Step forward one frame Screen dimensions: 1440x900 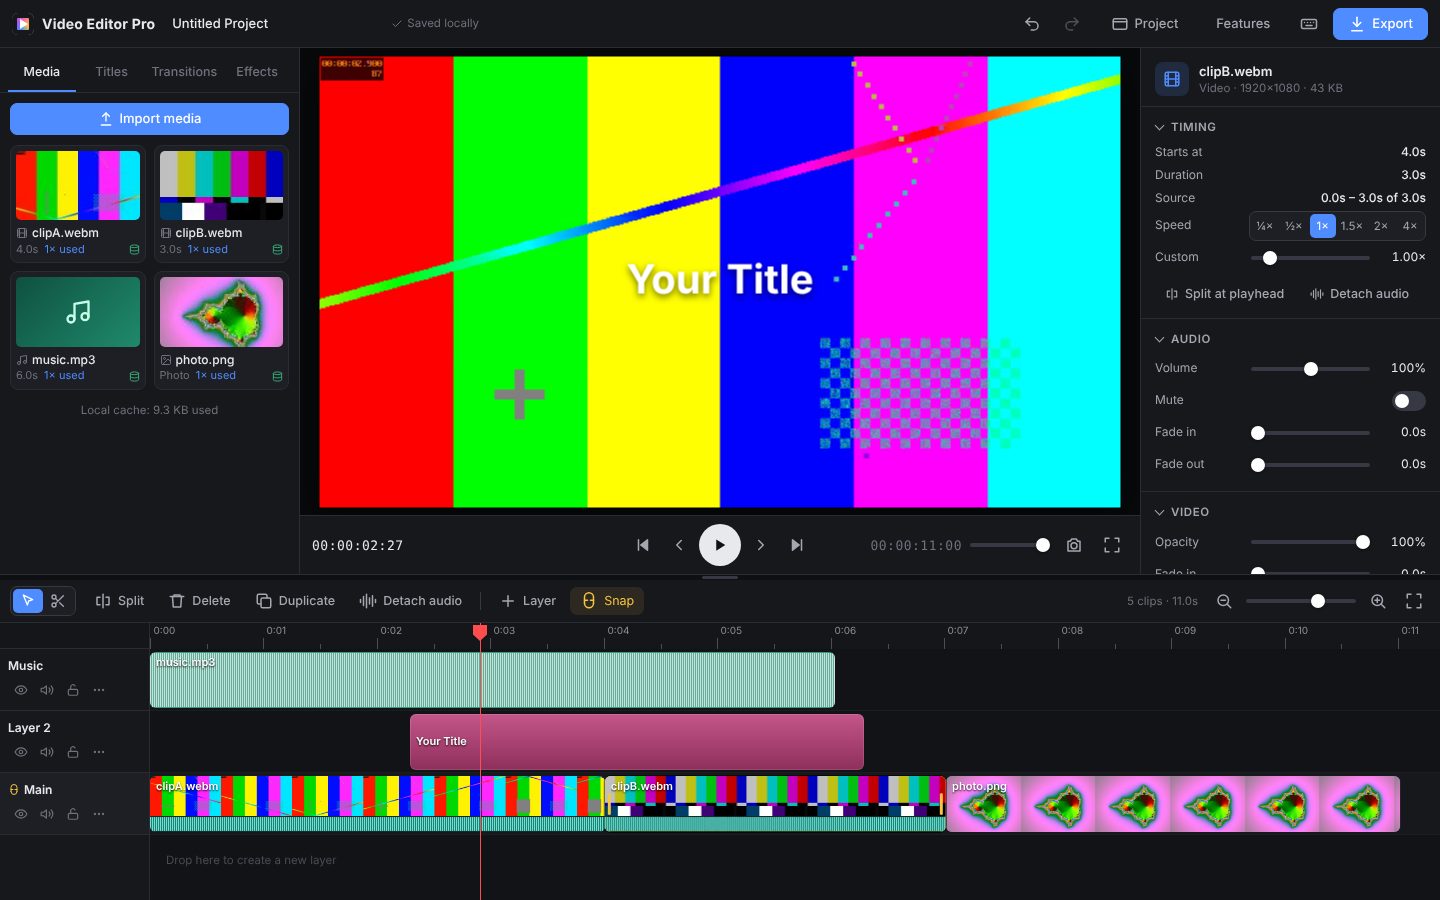pos(761,545)
